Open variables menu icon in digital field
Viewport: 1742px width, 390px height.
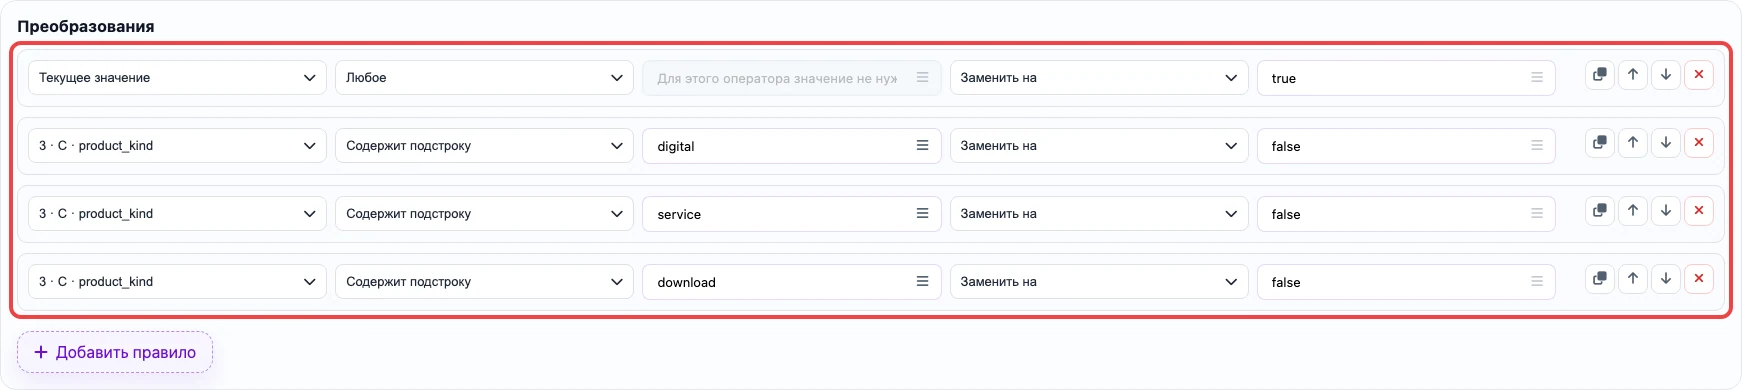[922, 145]
